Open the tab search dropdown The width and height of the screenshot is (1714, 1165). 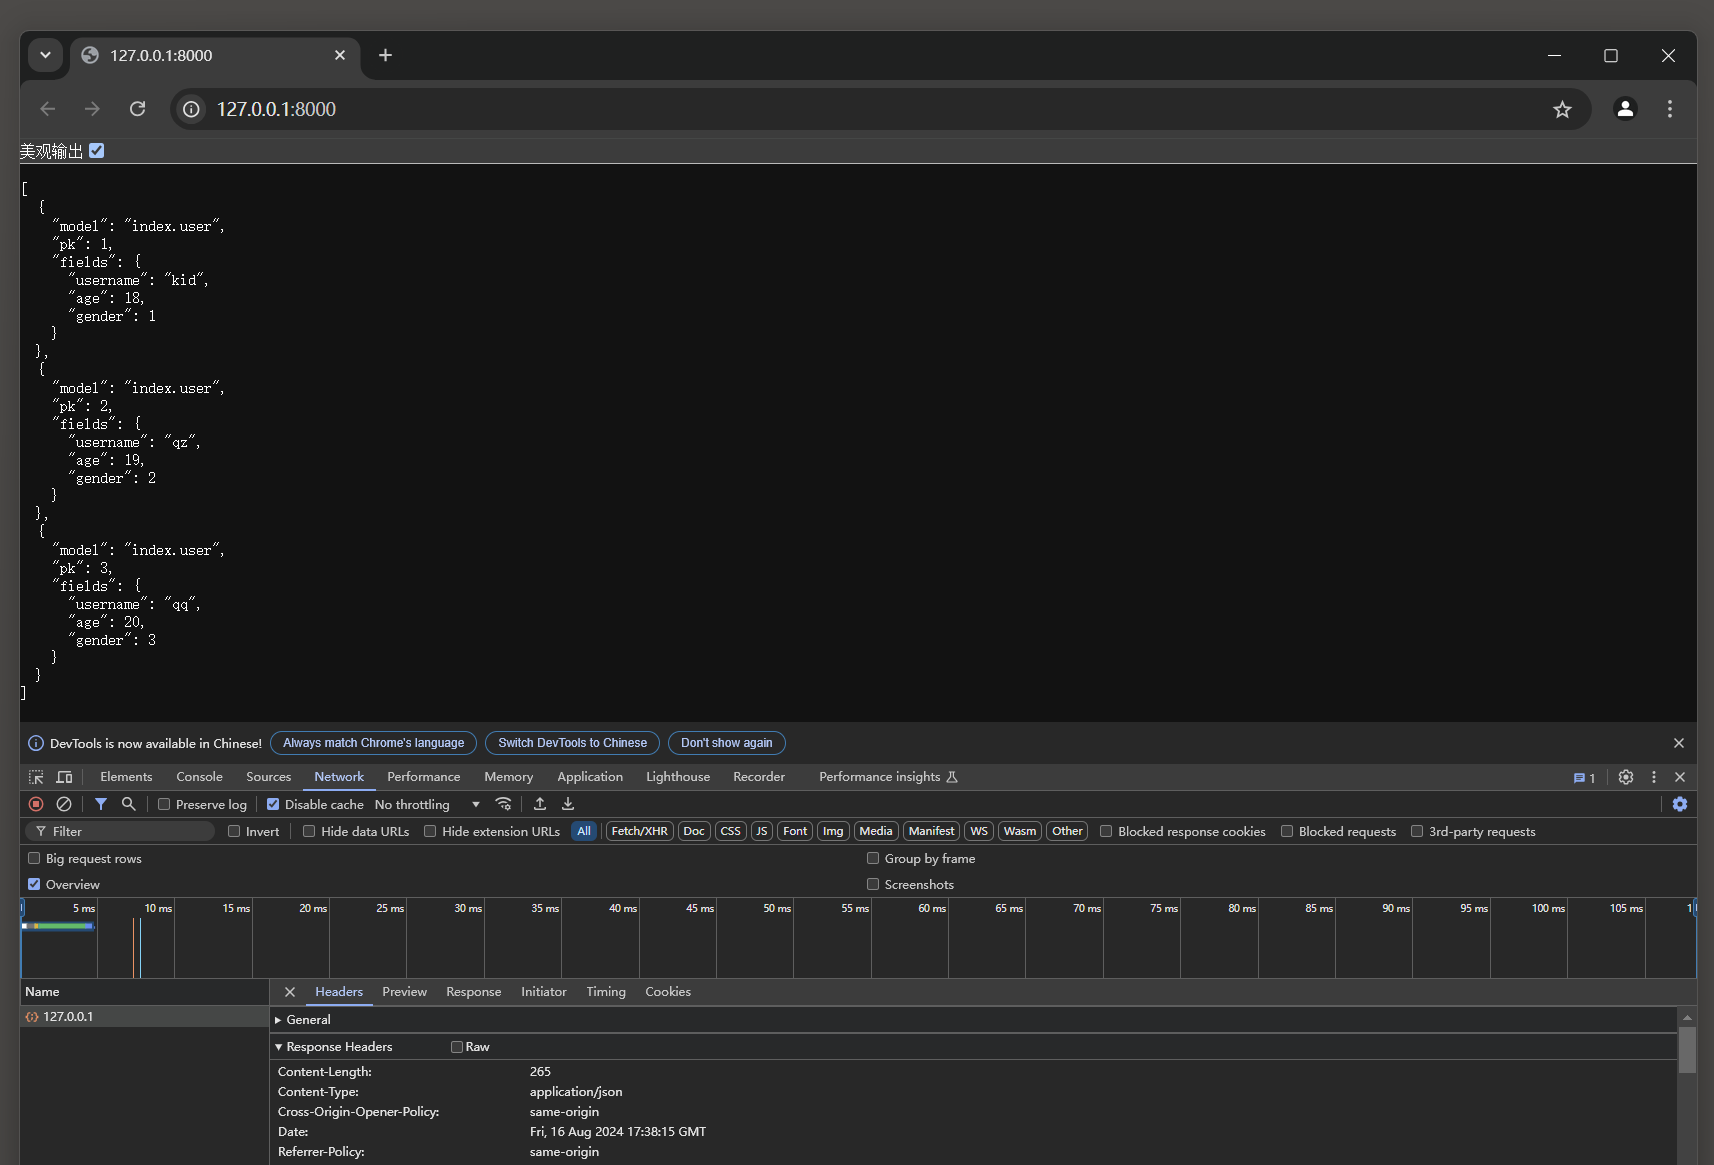point(45,55)
